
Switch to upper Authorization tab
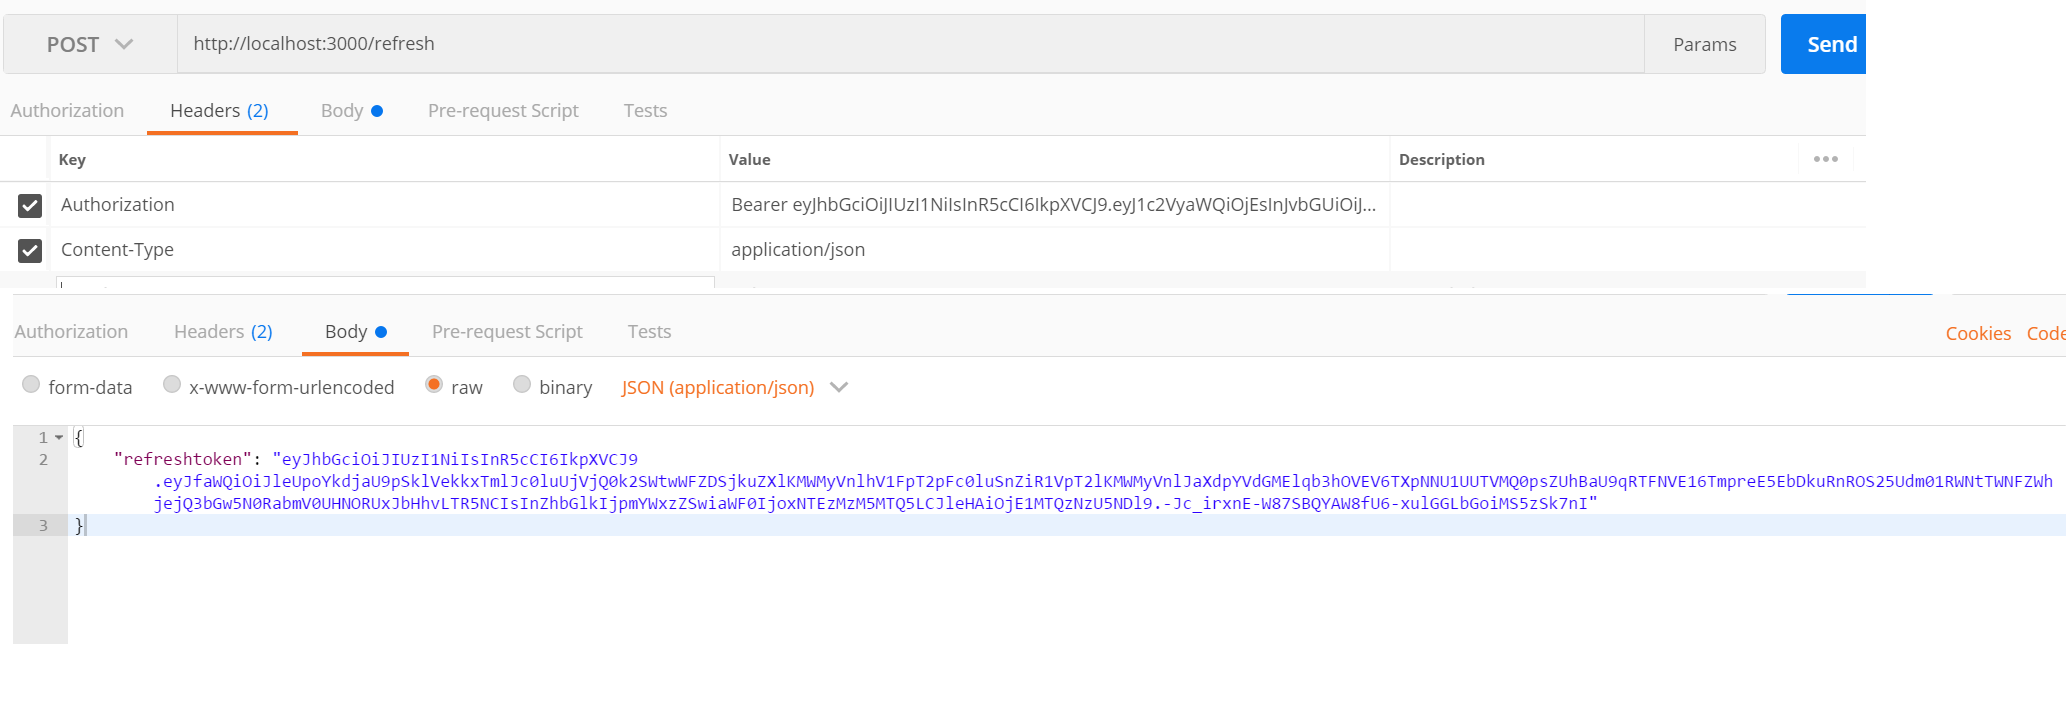click(67, 111)
